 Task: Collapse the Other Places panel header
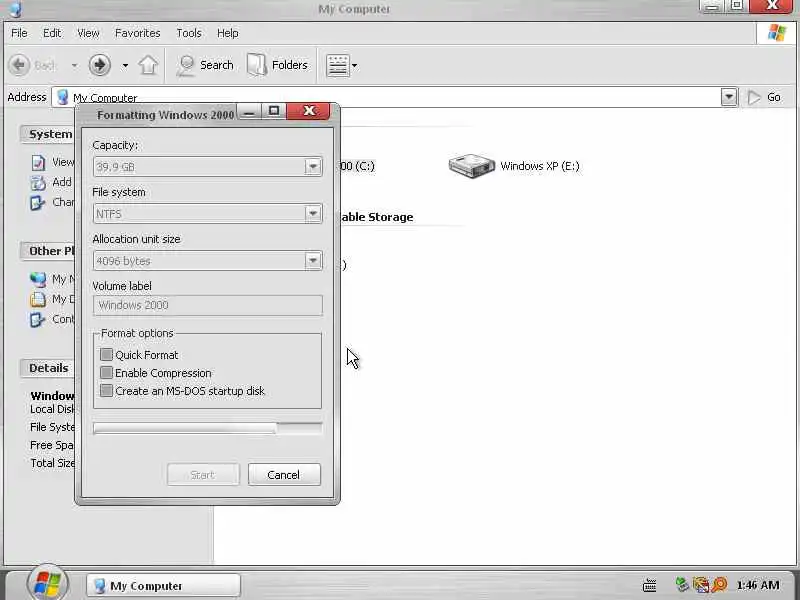point(48,251)
